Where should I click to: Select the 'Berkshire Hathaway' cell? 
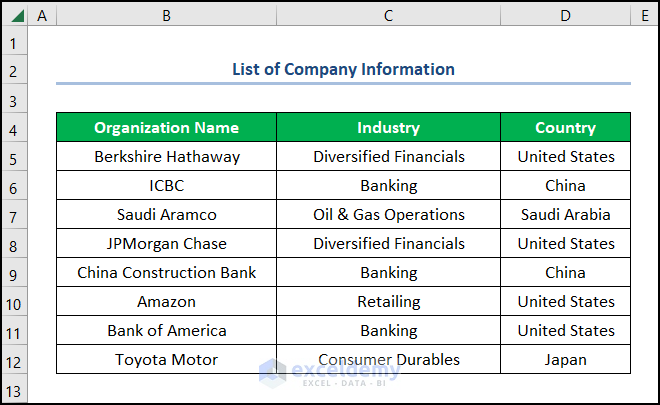[166, 157]
